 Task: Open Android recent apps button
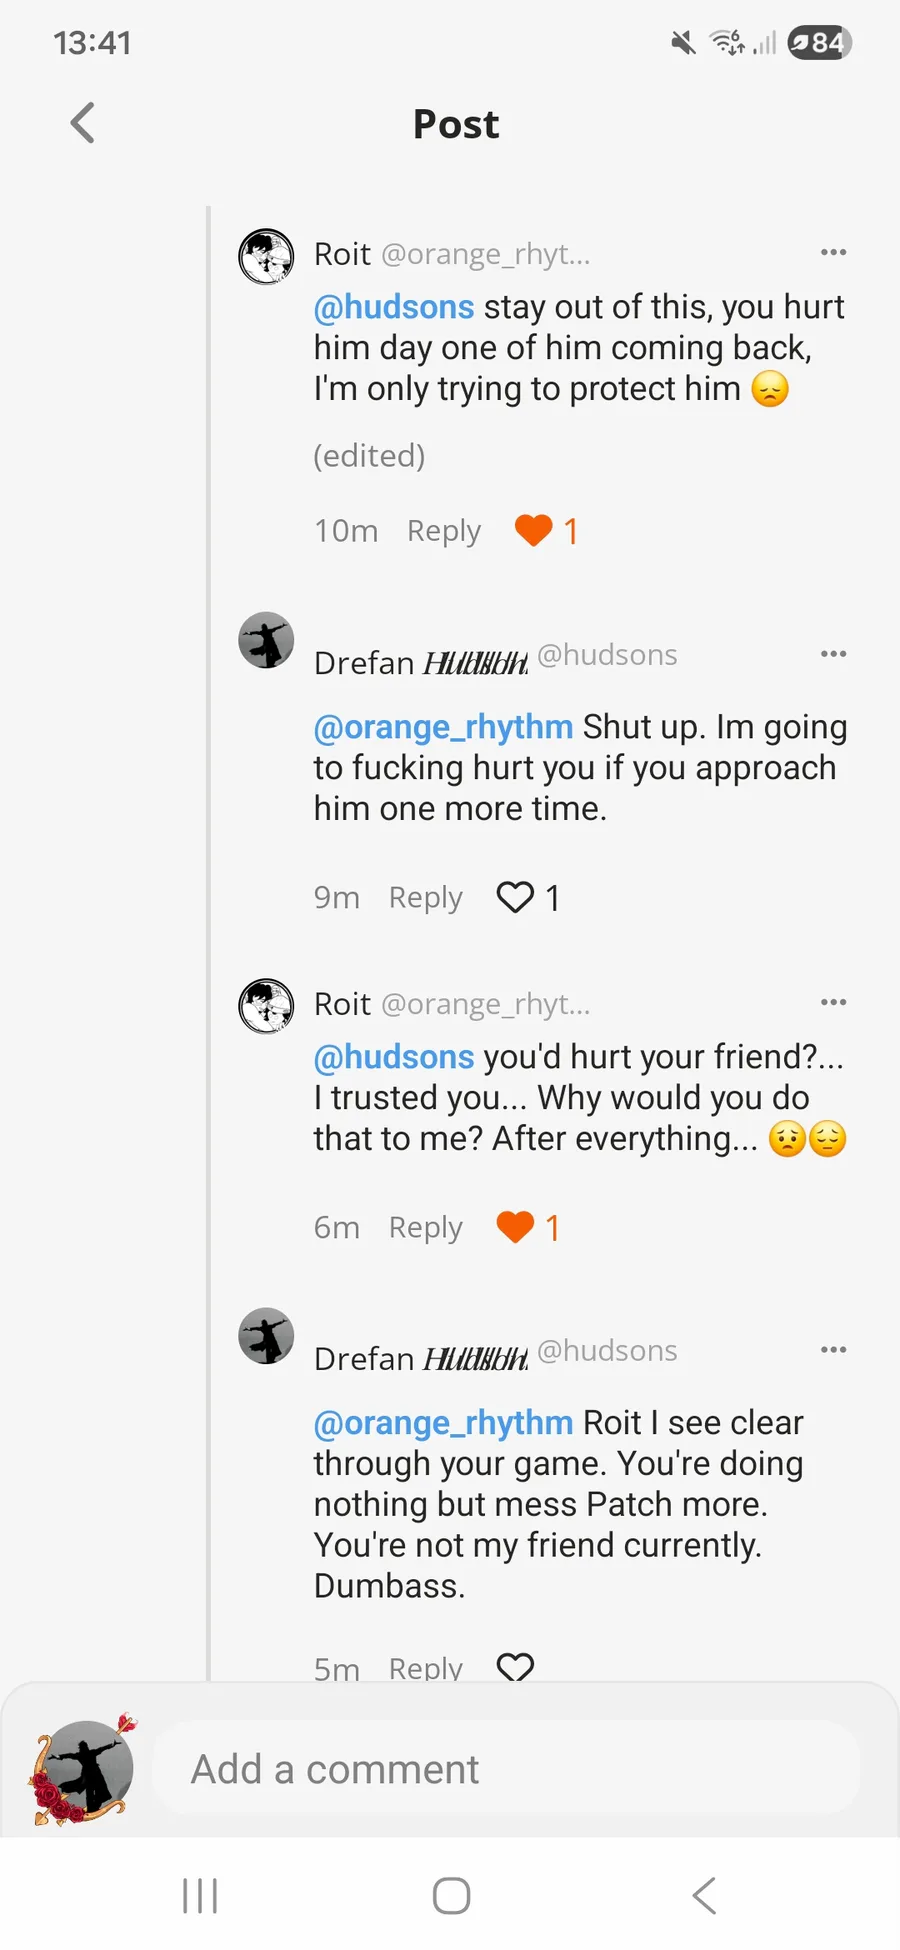(x=200, y=1896)
